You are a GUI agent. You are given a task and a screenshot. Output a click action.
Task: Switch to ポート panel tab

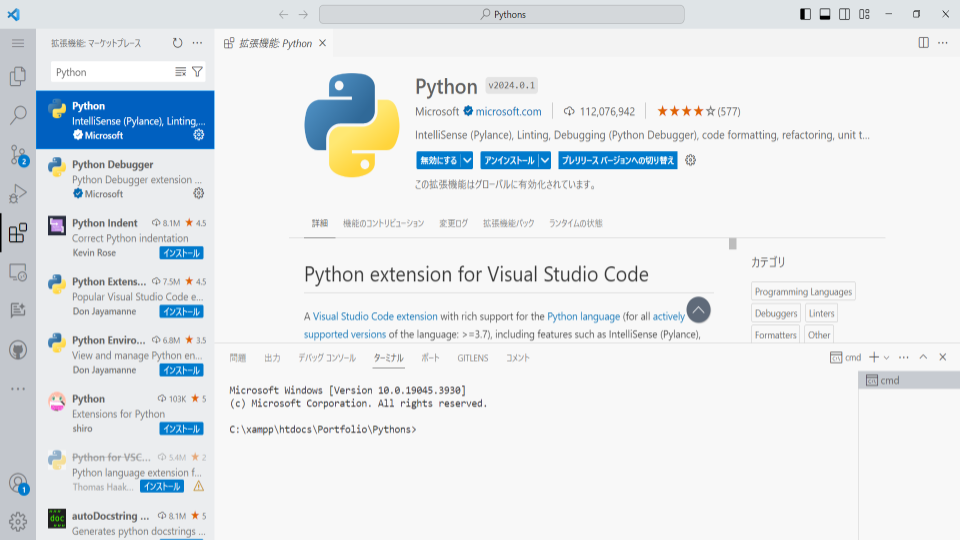(x=430, y=358)
